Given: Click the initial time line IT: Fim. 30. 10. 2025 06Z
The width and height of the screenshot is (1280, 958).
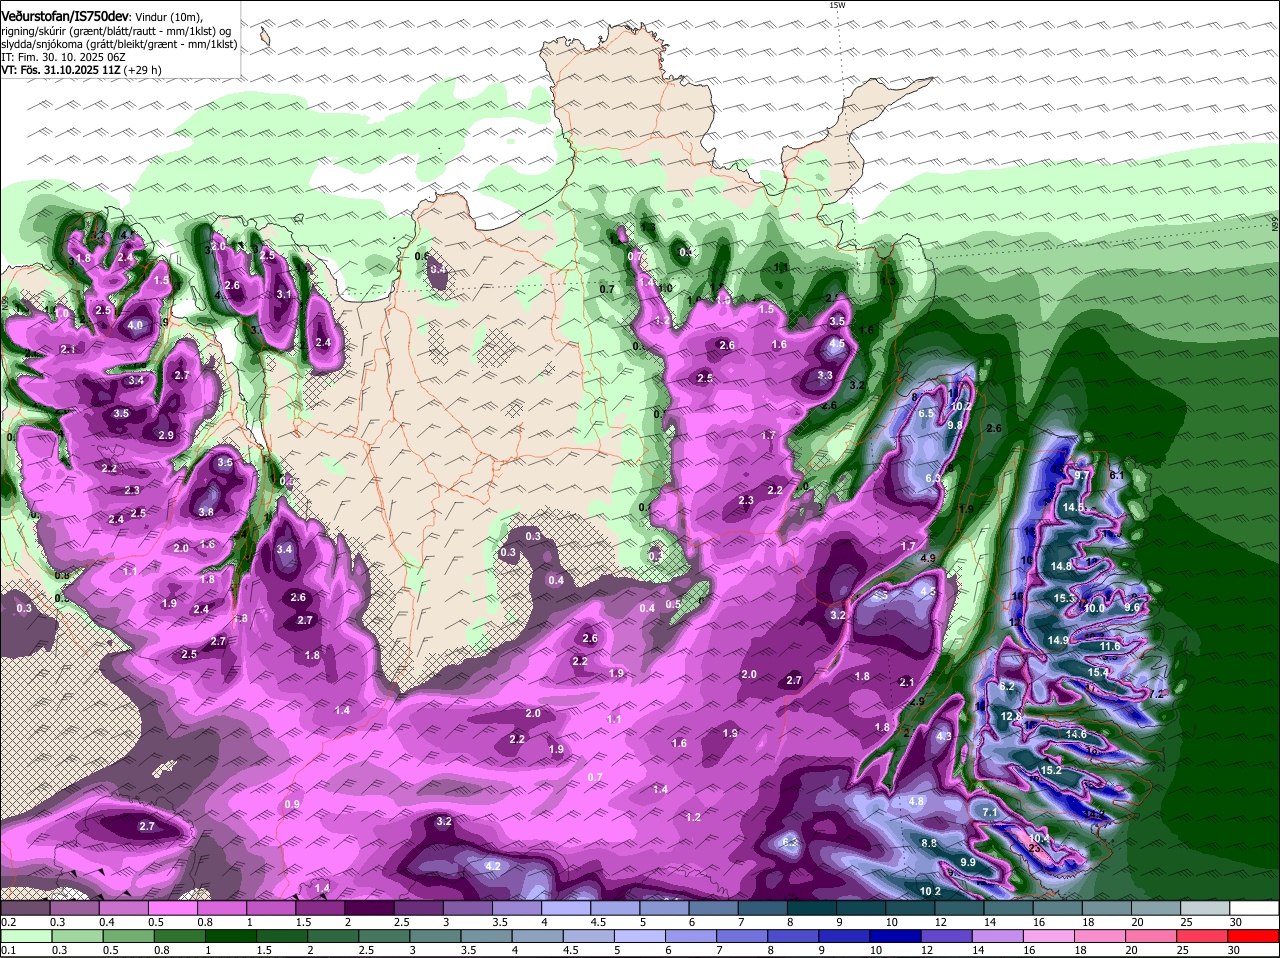Looking at the screenshot, I should (62, 57).
